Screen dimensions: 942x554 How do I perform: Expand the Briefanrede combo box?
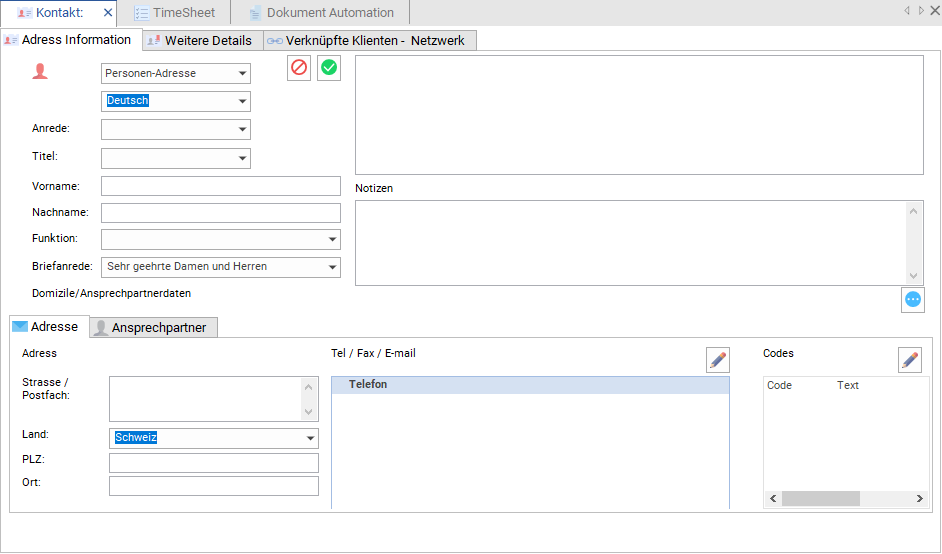pos(220,267)
